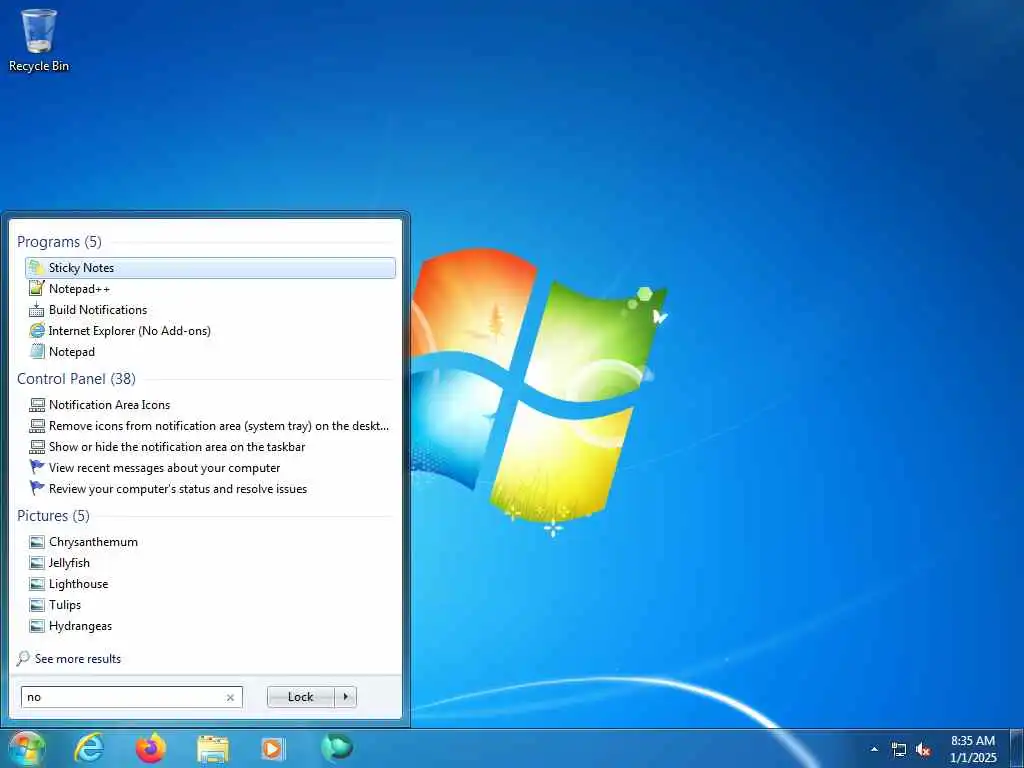Click the Windows Start orb
This screenshot has width=1024, height=768.
[x=26, y=749]
